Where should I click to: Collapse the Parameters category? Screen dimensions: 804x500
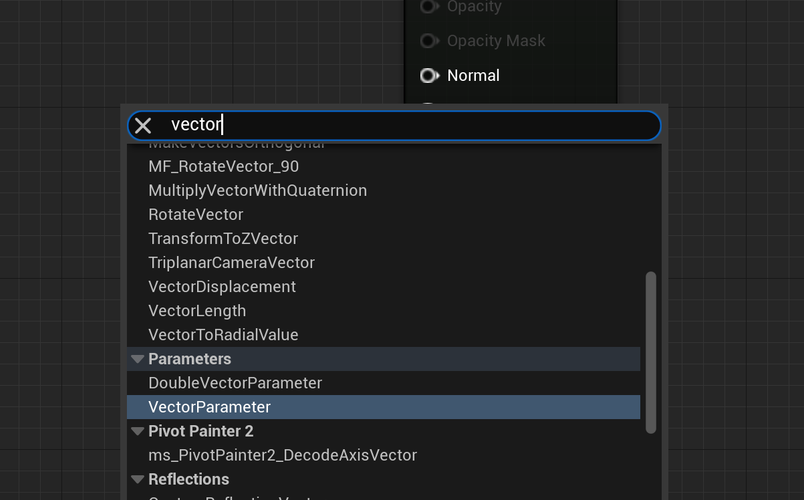[138, 359]
